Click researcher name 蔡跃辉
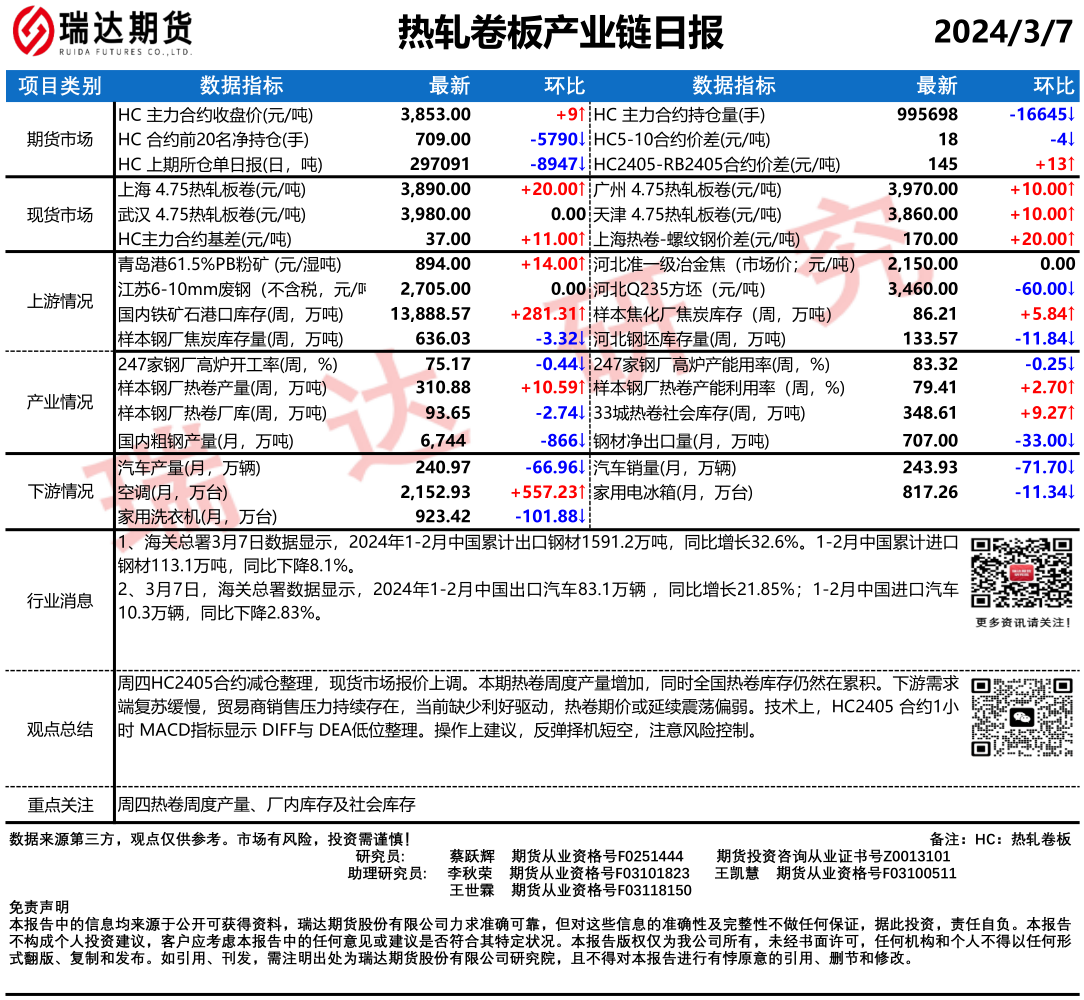Image resolution: width=1084 pixels, height=1000 pixels. (x=472, y=856)
